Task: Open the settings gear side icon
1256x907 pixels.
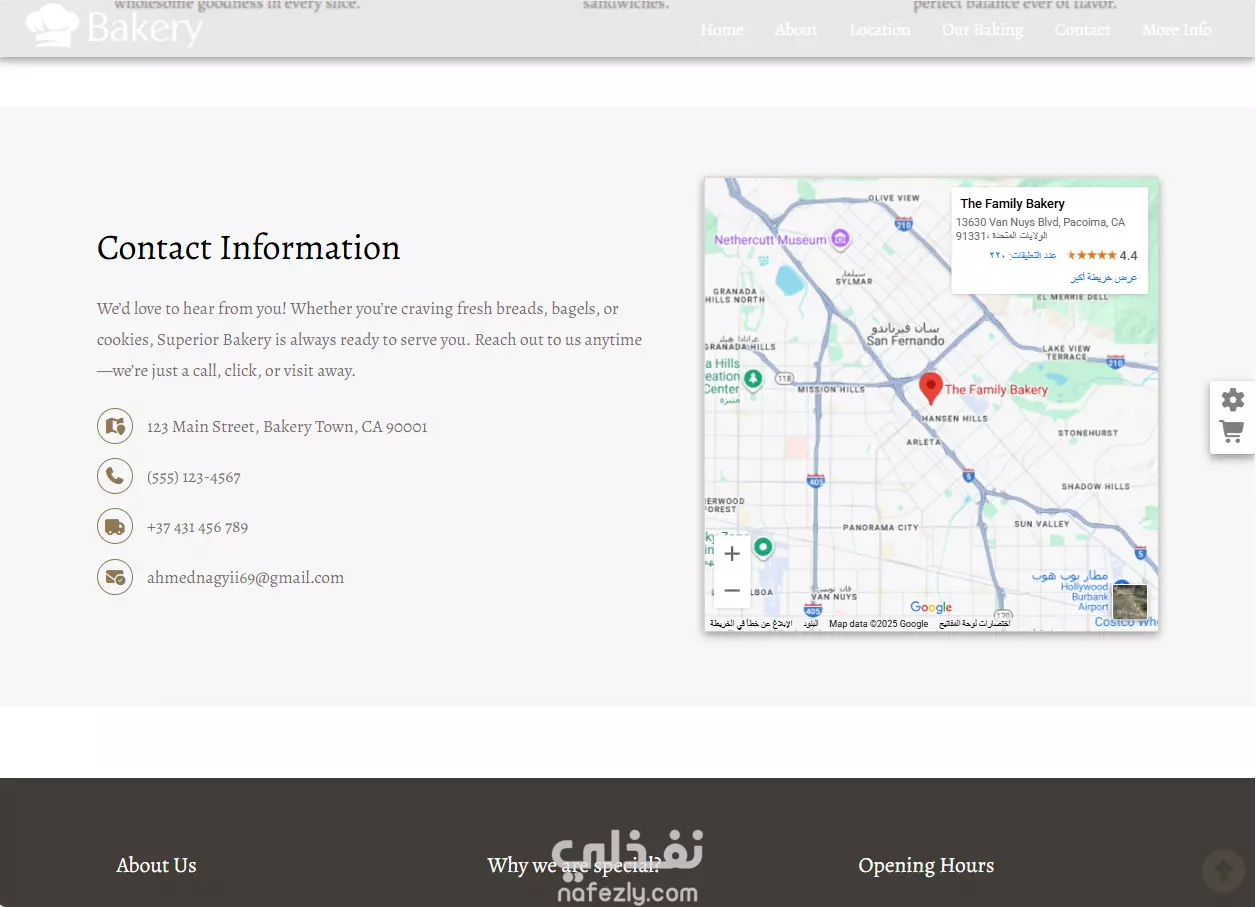Action: 1233,400
